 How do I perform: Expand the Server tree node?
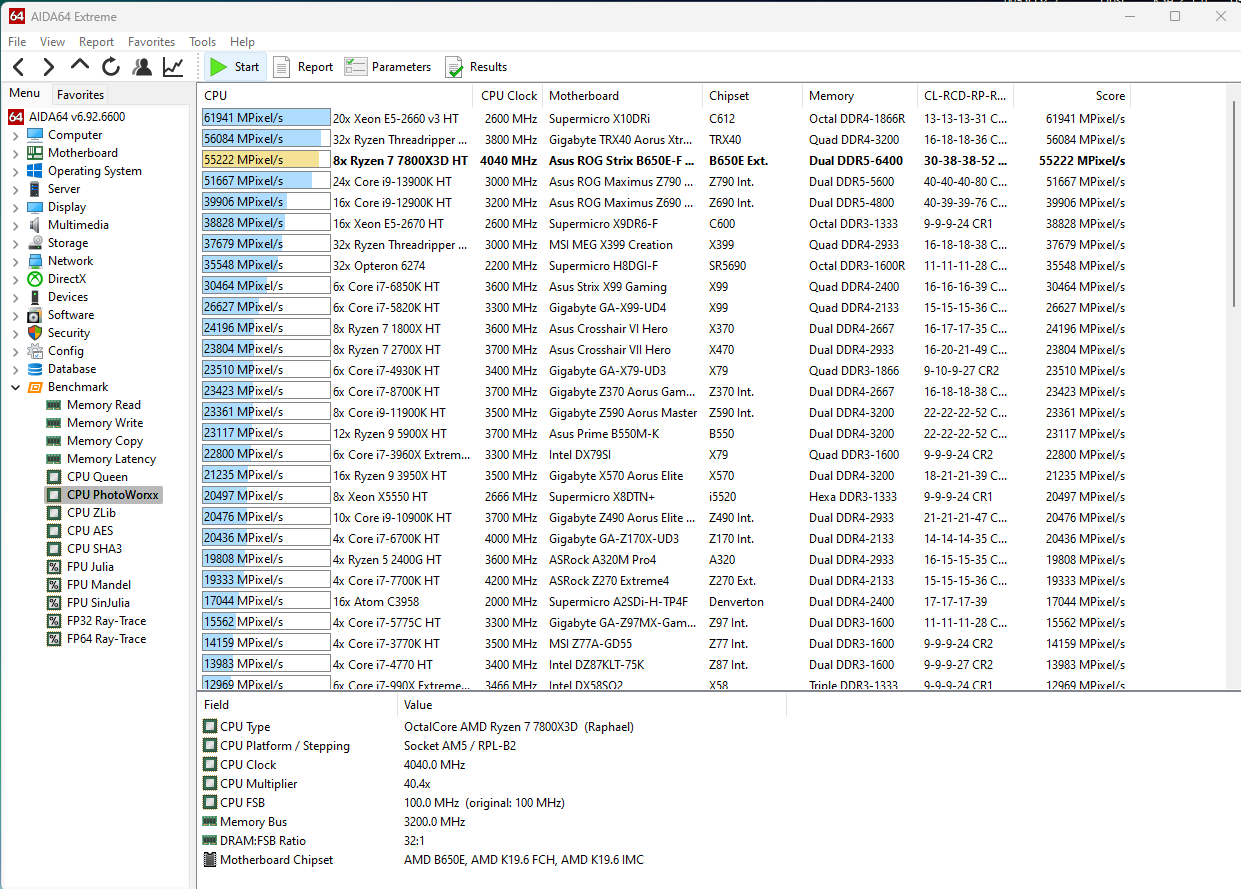15,189
